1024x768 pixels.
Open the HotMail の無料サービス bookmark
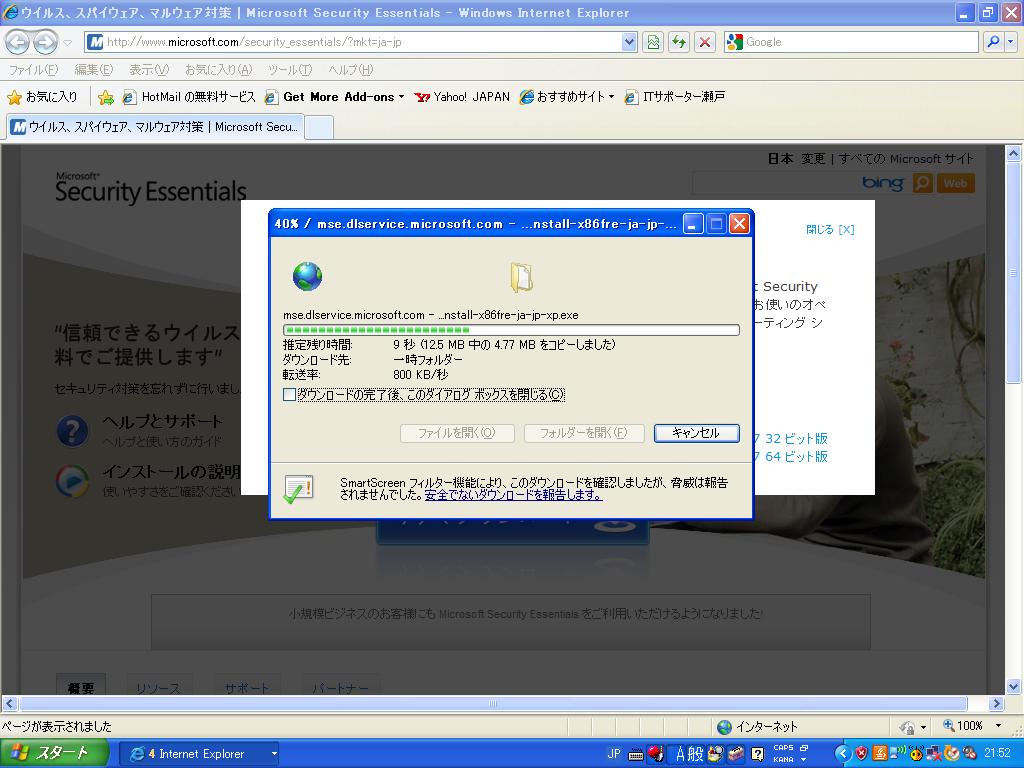pyautogui.click(x=189, y=97)
